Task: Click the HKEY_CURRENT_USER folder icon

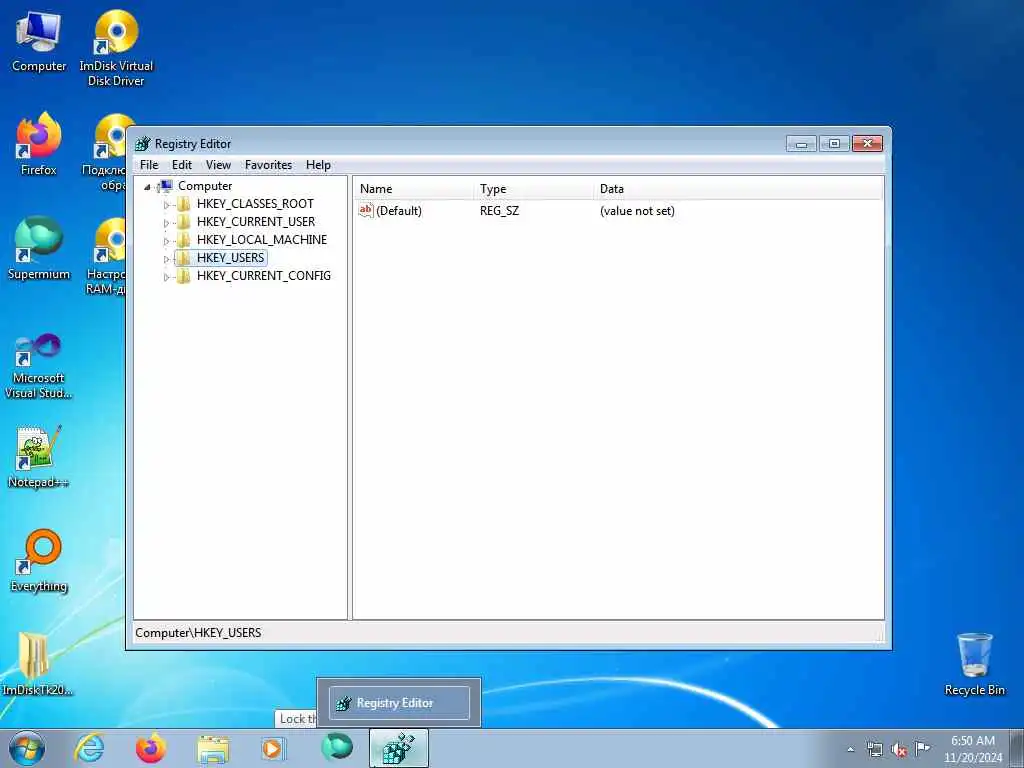Action: (x=184, y=222)
